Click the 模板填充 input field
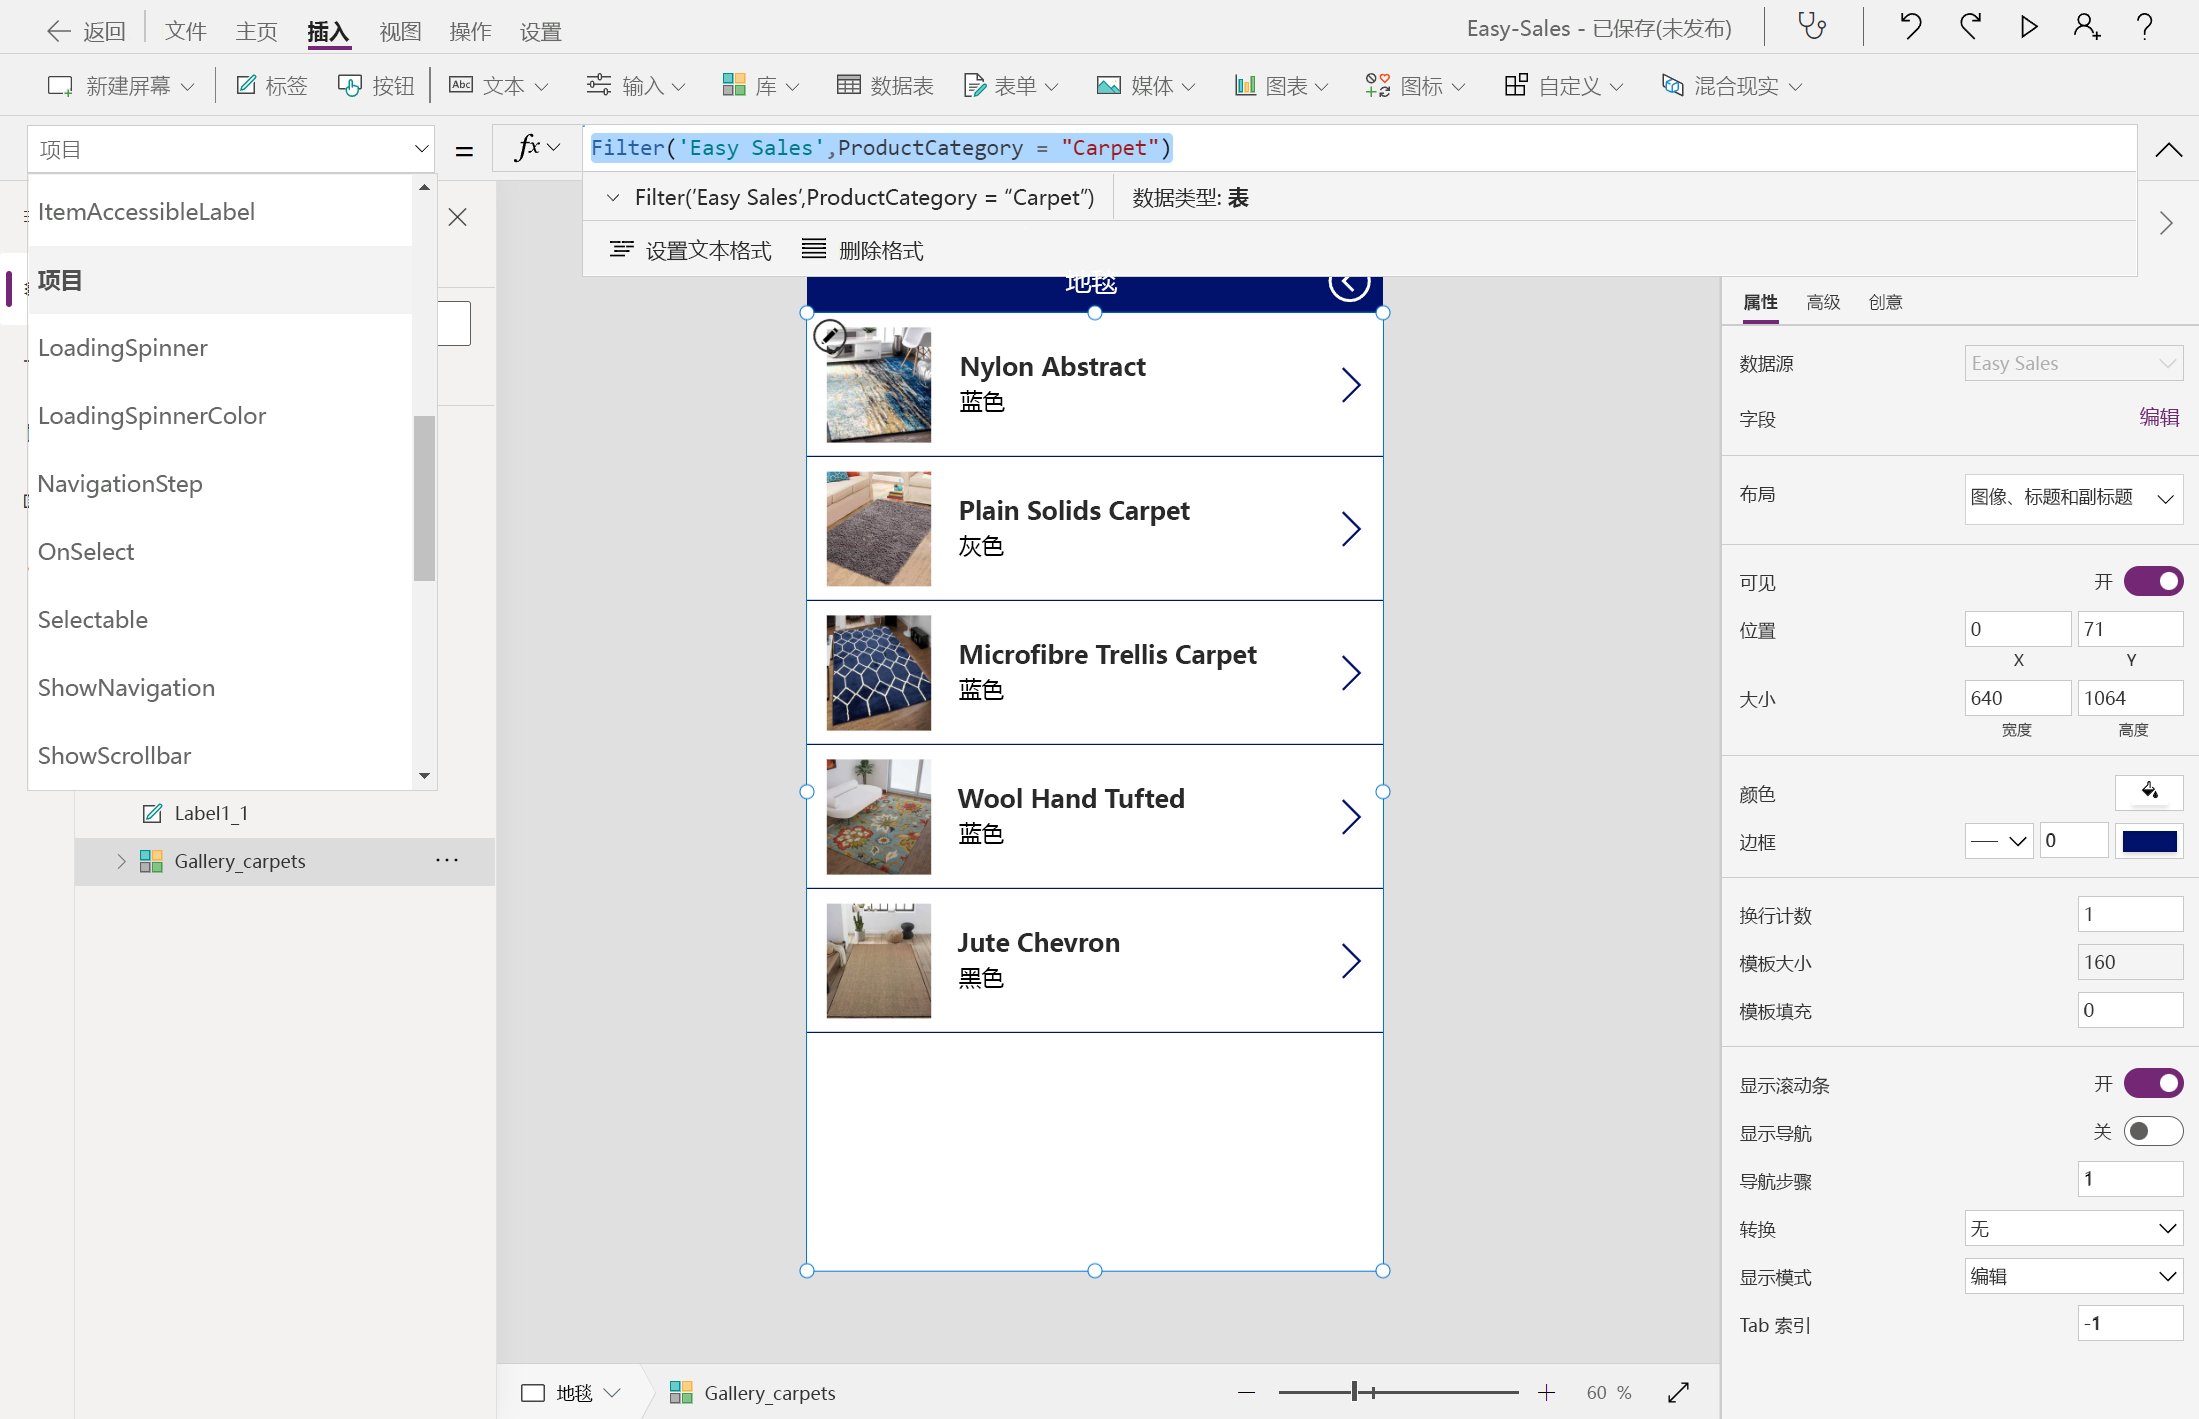This screenshot has width=2199, height=1419. point(2130,1010)
